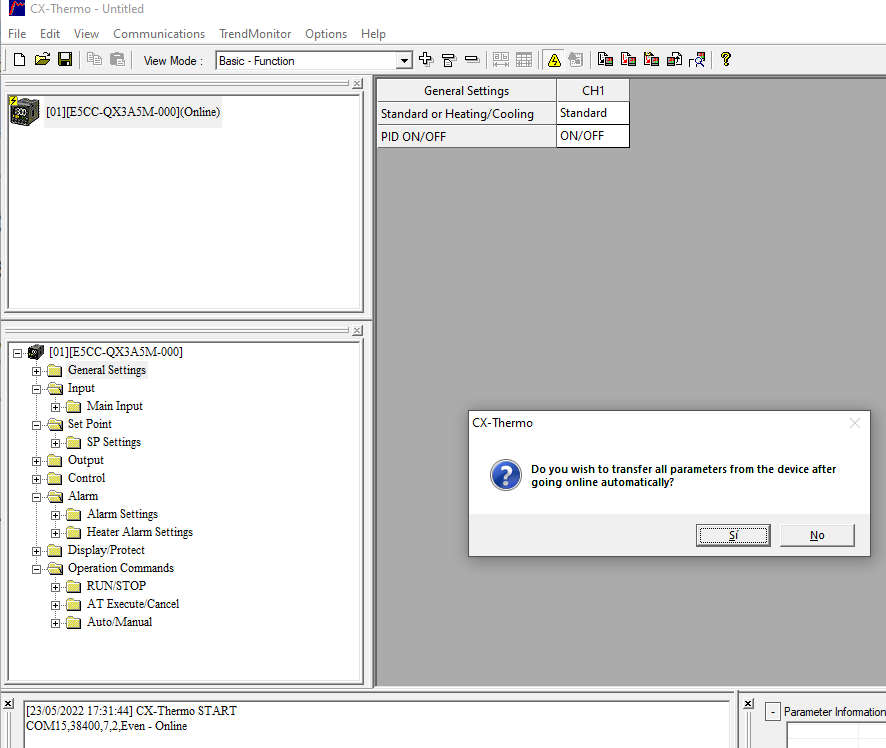Screen dimensions: 886x748
Task: Select the General Settings tree label
Action: coord(107,370)
